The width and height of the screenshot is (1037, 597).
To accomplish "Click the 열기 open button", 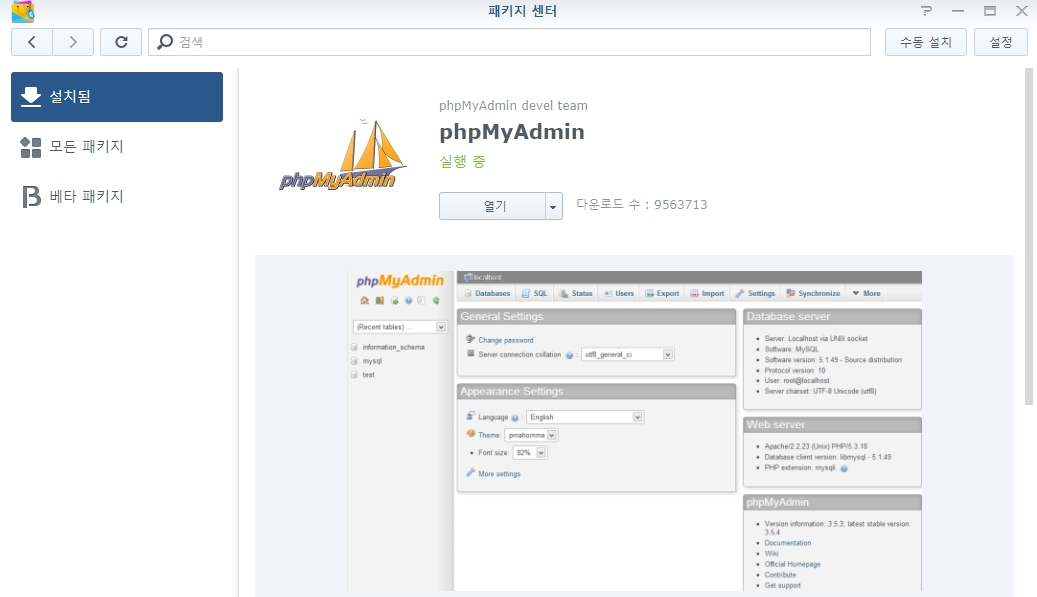I will pyautogui.click(x=493, y=206).
